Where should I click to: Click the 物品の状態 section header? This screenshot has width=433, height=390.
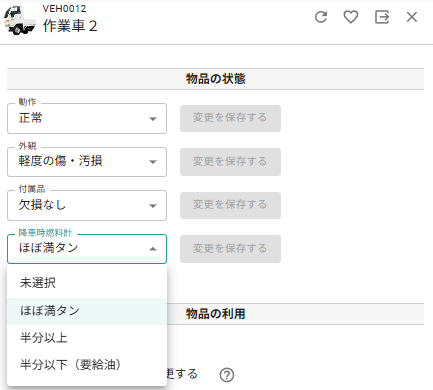click(x=215, y=79)
